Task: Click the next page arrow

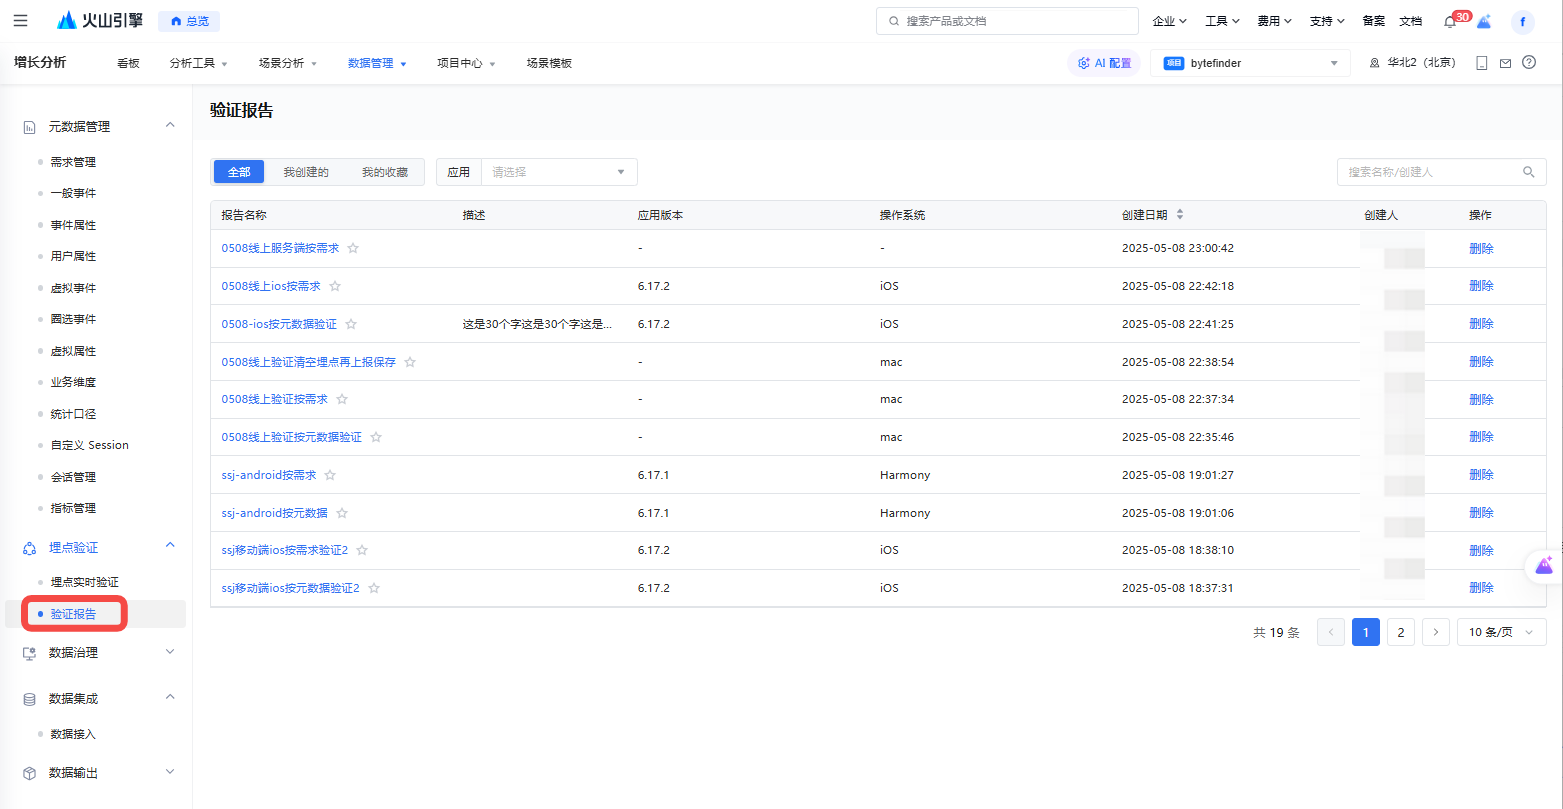Action: (x=1436, y=632)
